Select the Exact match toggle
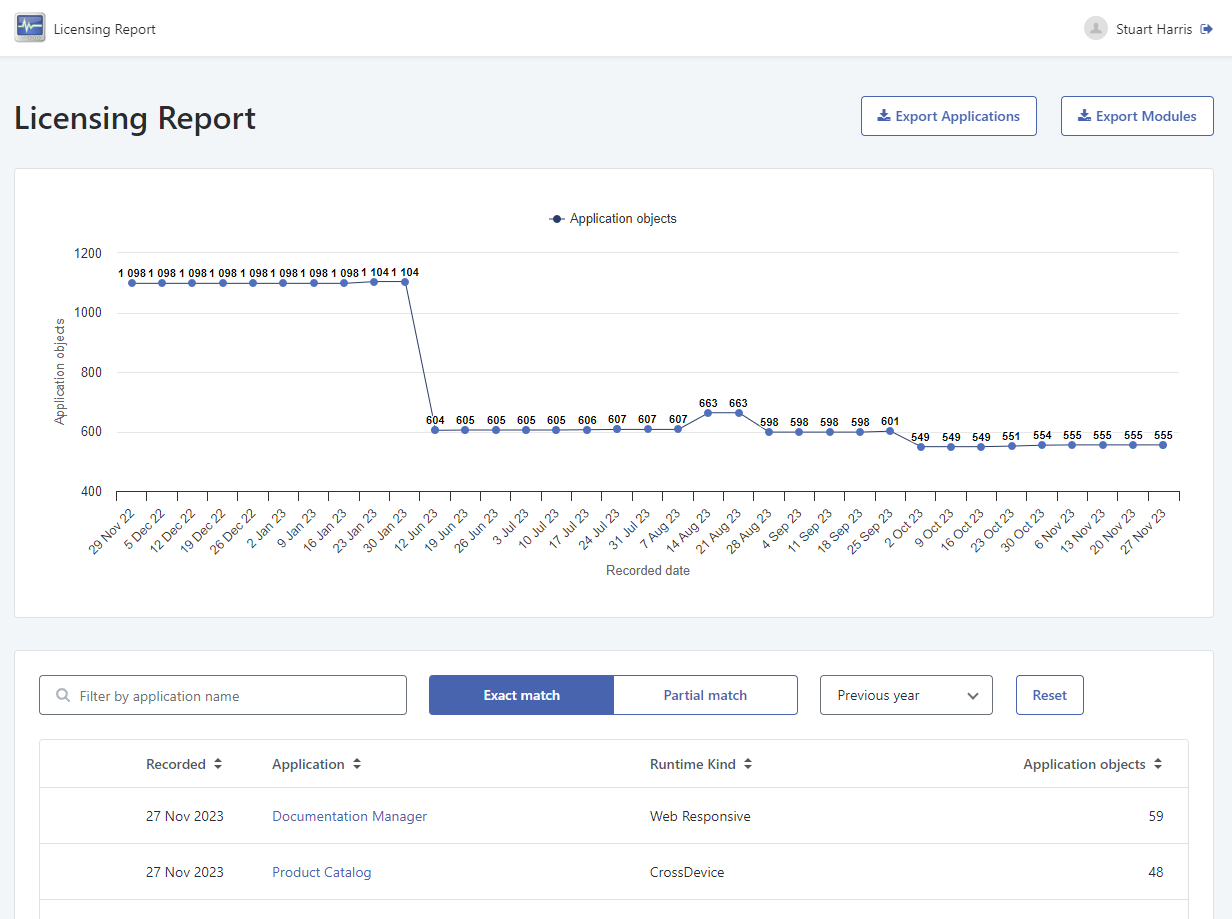This screenshot has width=1232, height=919. click(x=521, y=695)
